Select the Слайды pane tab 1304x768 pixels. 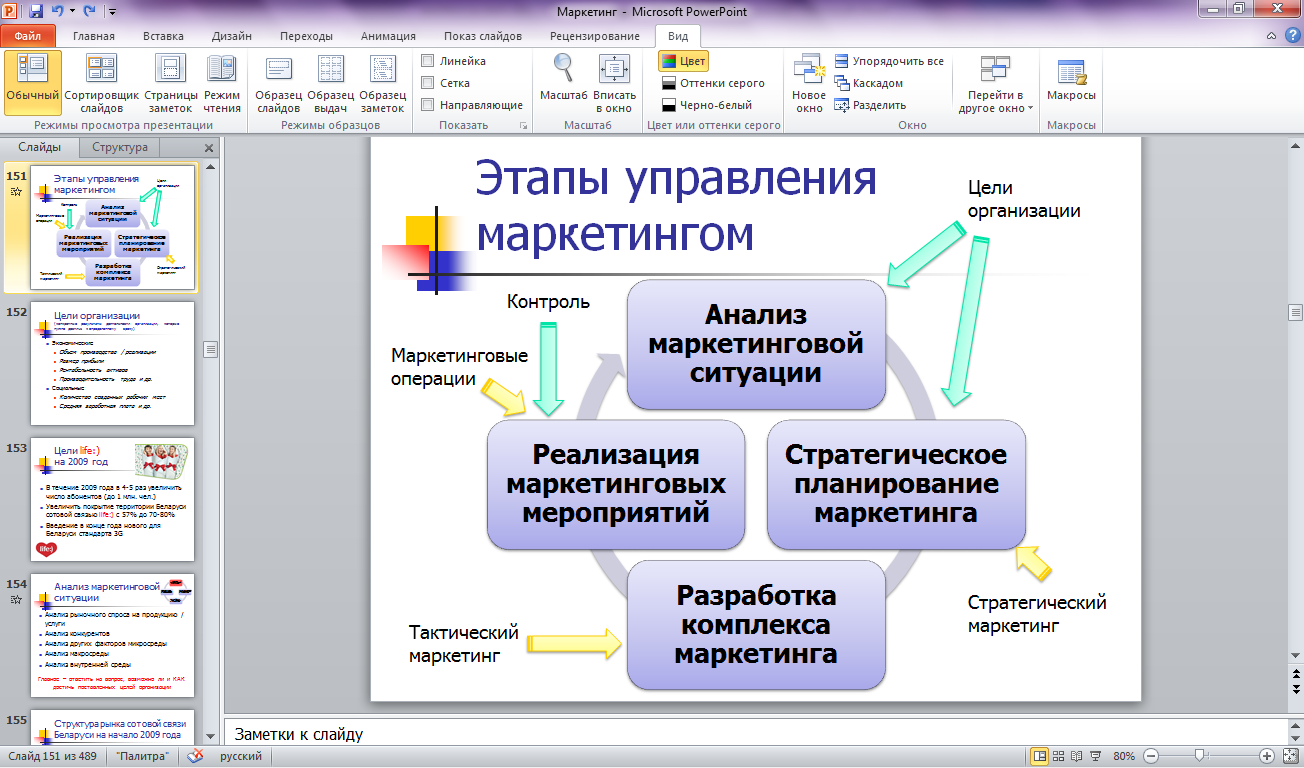pyautogui.click(x=39, y=147)
